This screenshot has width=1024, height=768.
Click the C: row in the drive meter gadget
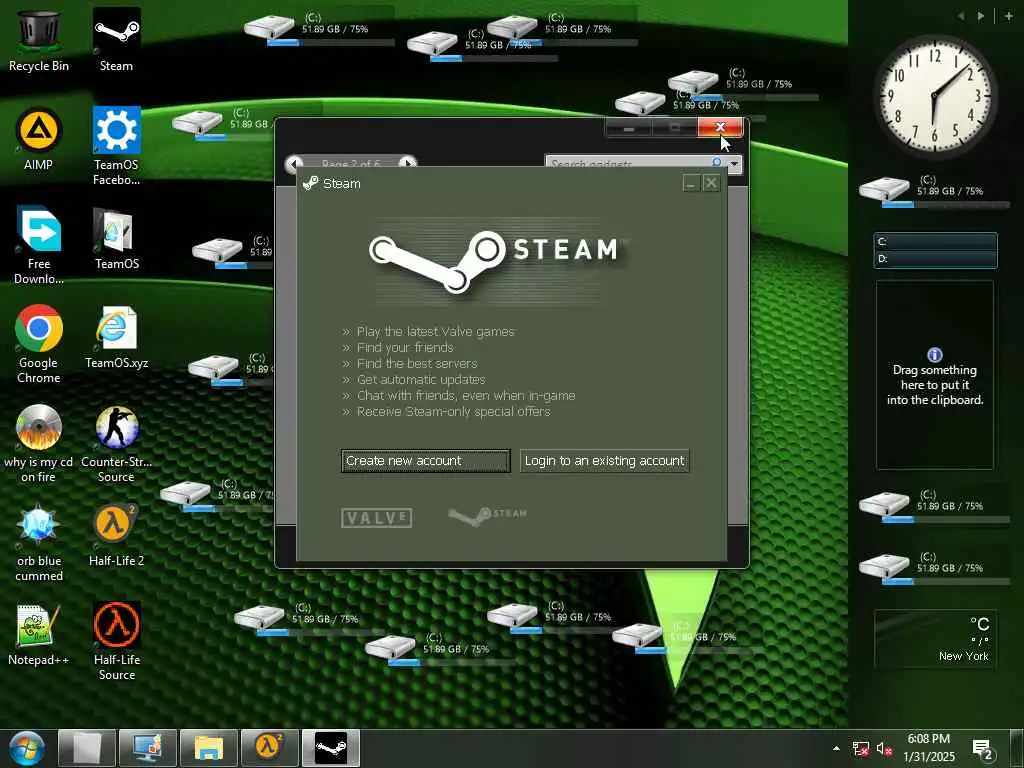pyautogui.click(x=935, y=242)
